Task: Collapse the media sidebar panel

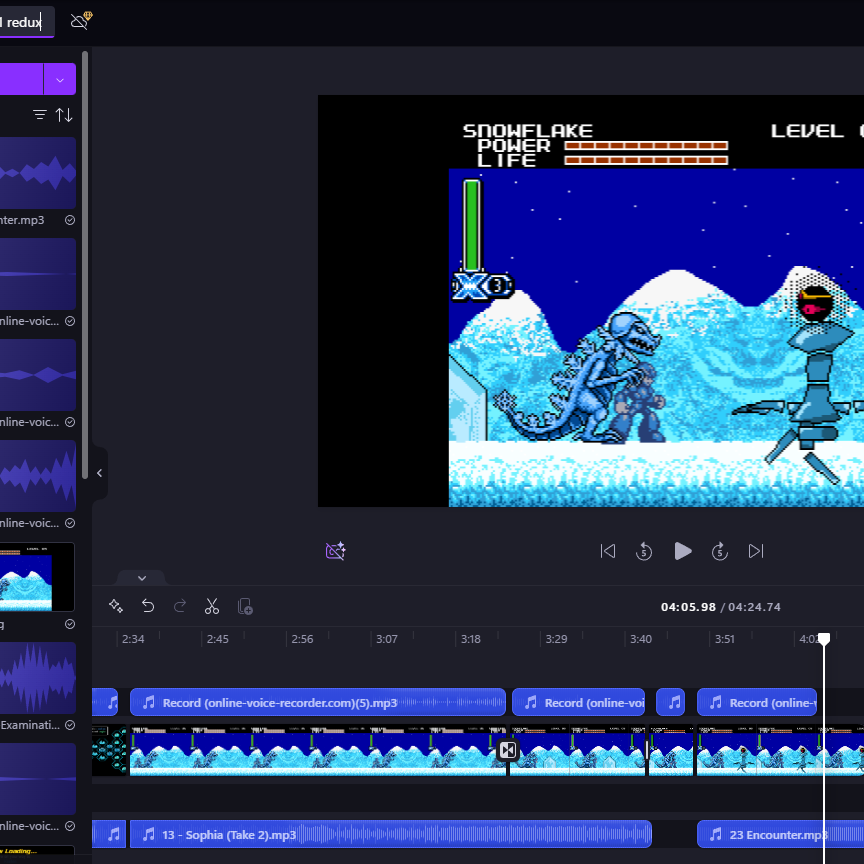Action: (x=99, y=473)
